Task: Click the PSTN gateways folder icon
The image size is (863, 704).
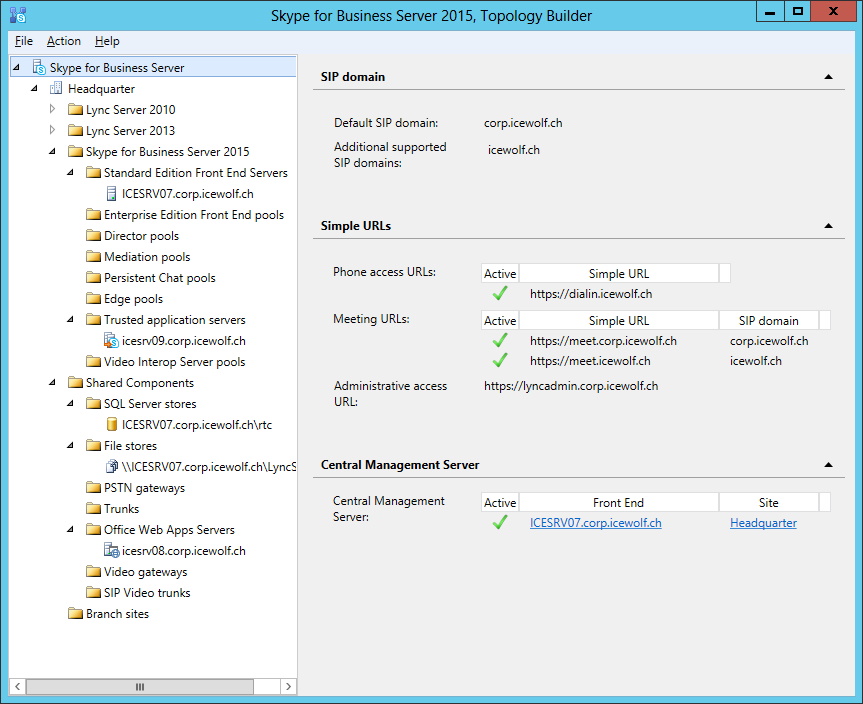Action: tap(94, 488)
